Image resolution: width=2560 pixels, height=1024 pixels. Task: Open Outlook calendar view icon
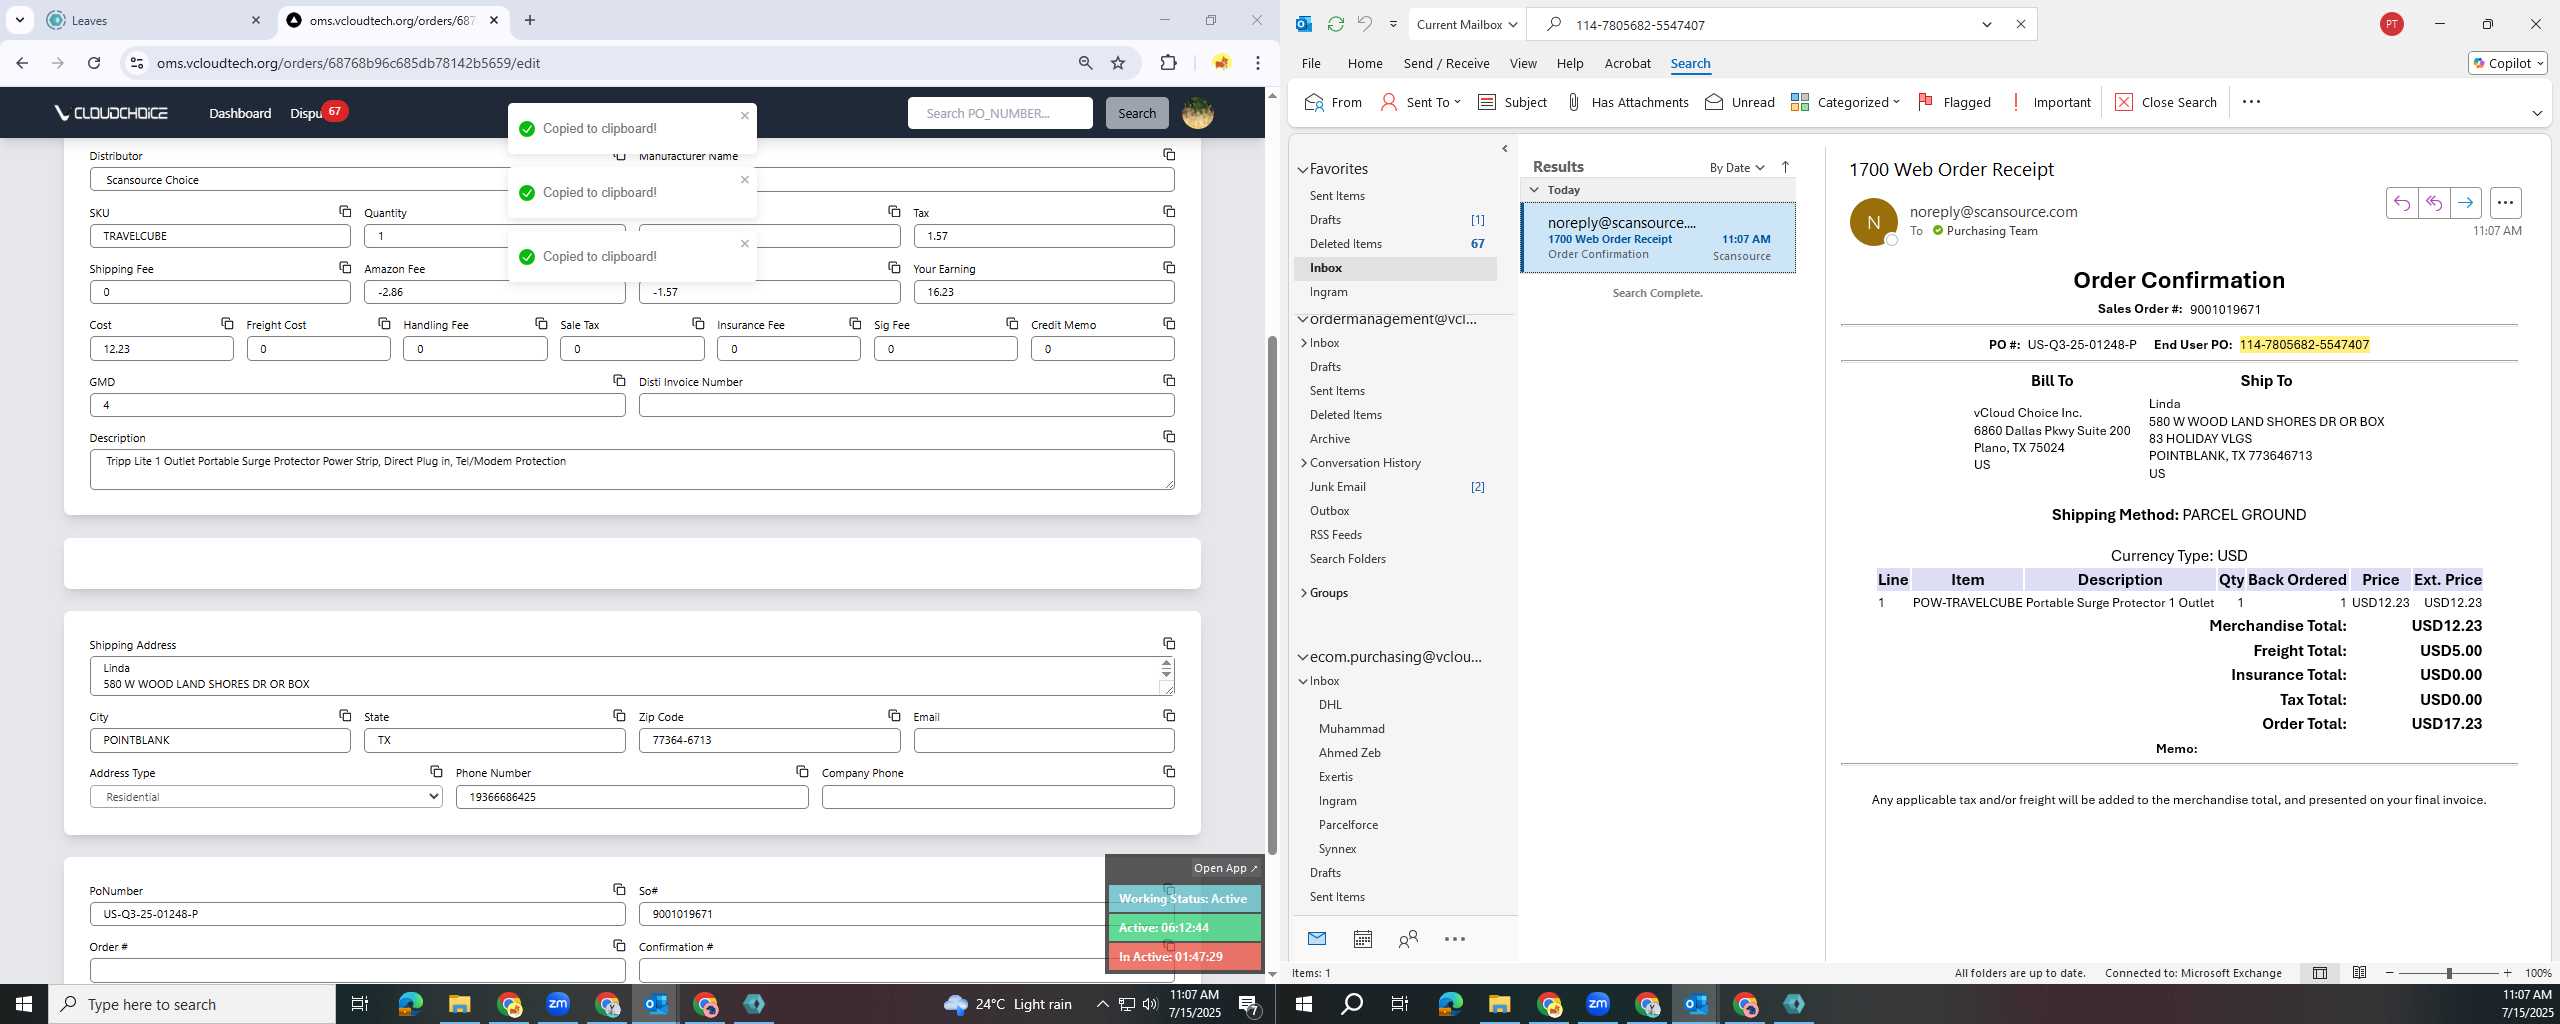1362,938
